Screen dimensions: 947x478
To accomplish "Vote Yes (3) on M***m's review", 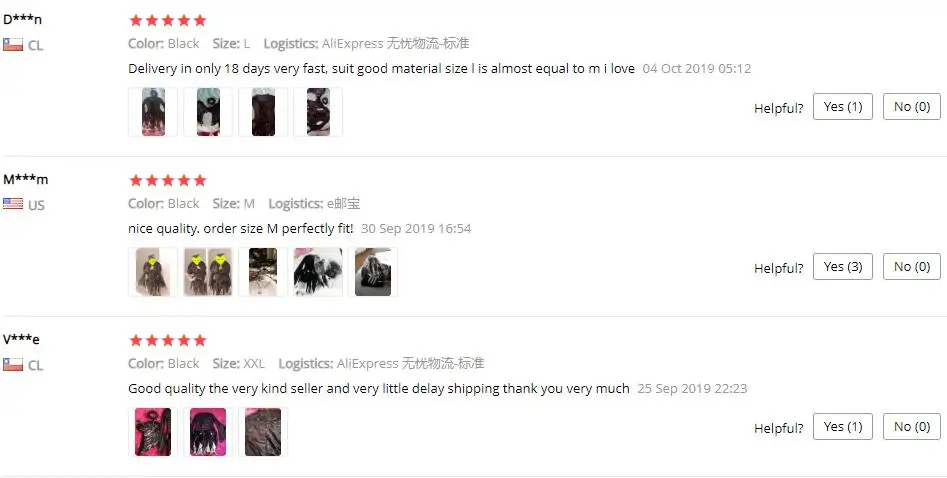I will (x=843, y=266).
